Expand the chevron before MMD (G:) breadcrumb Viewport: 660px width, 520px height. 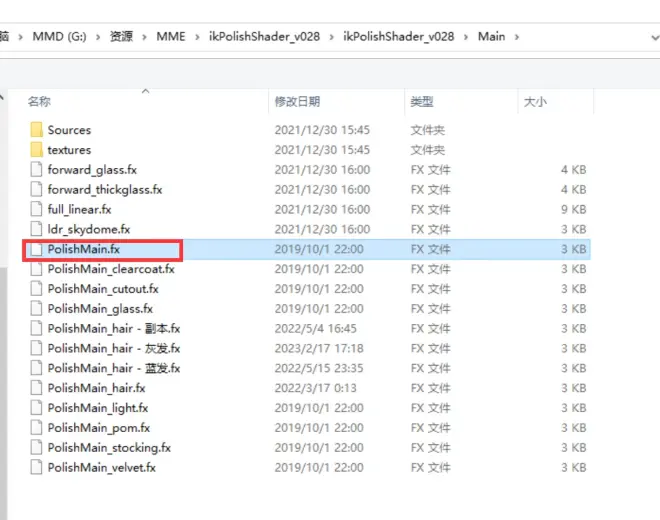(x=20, y=37)
